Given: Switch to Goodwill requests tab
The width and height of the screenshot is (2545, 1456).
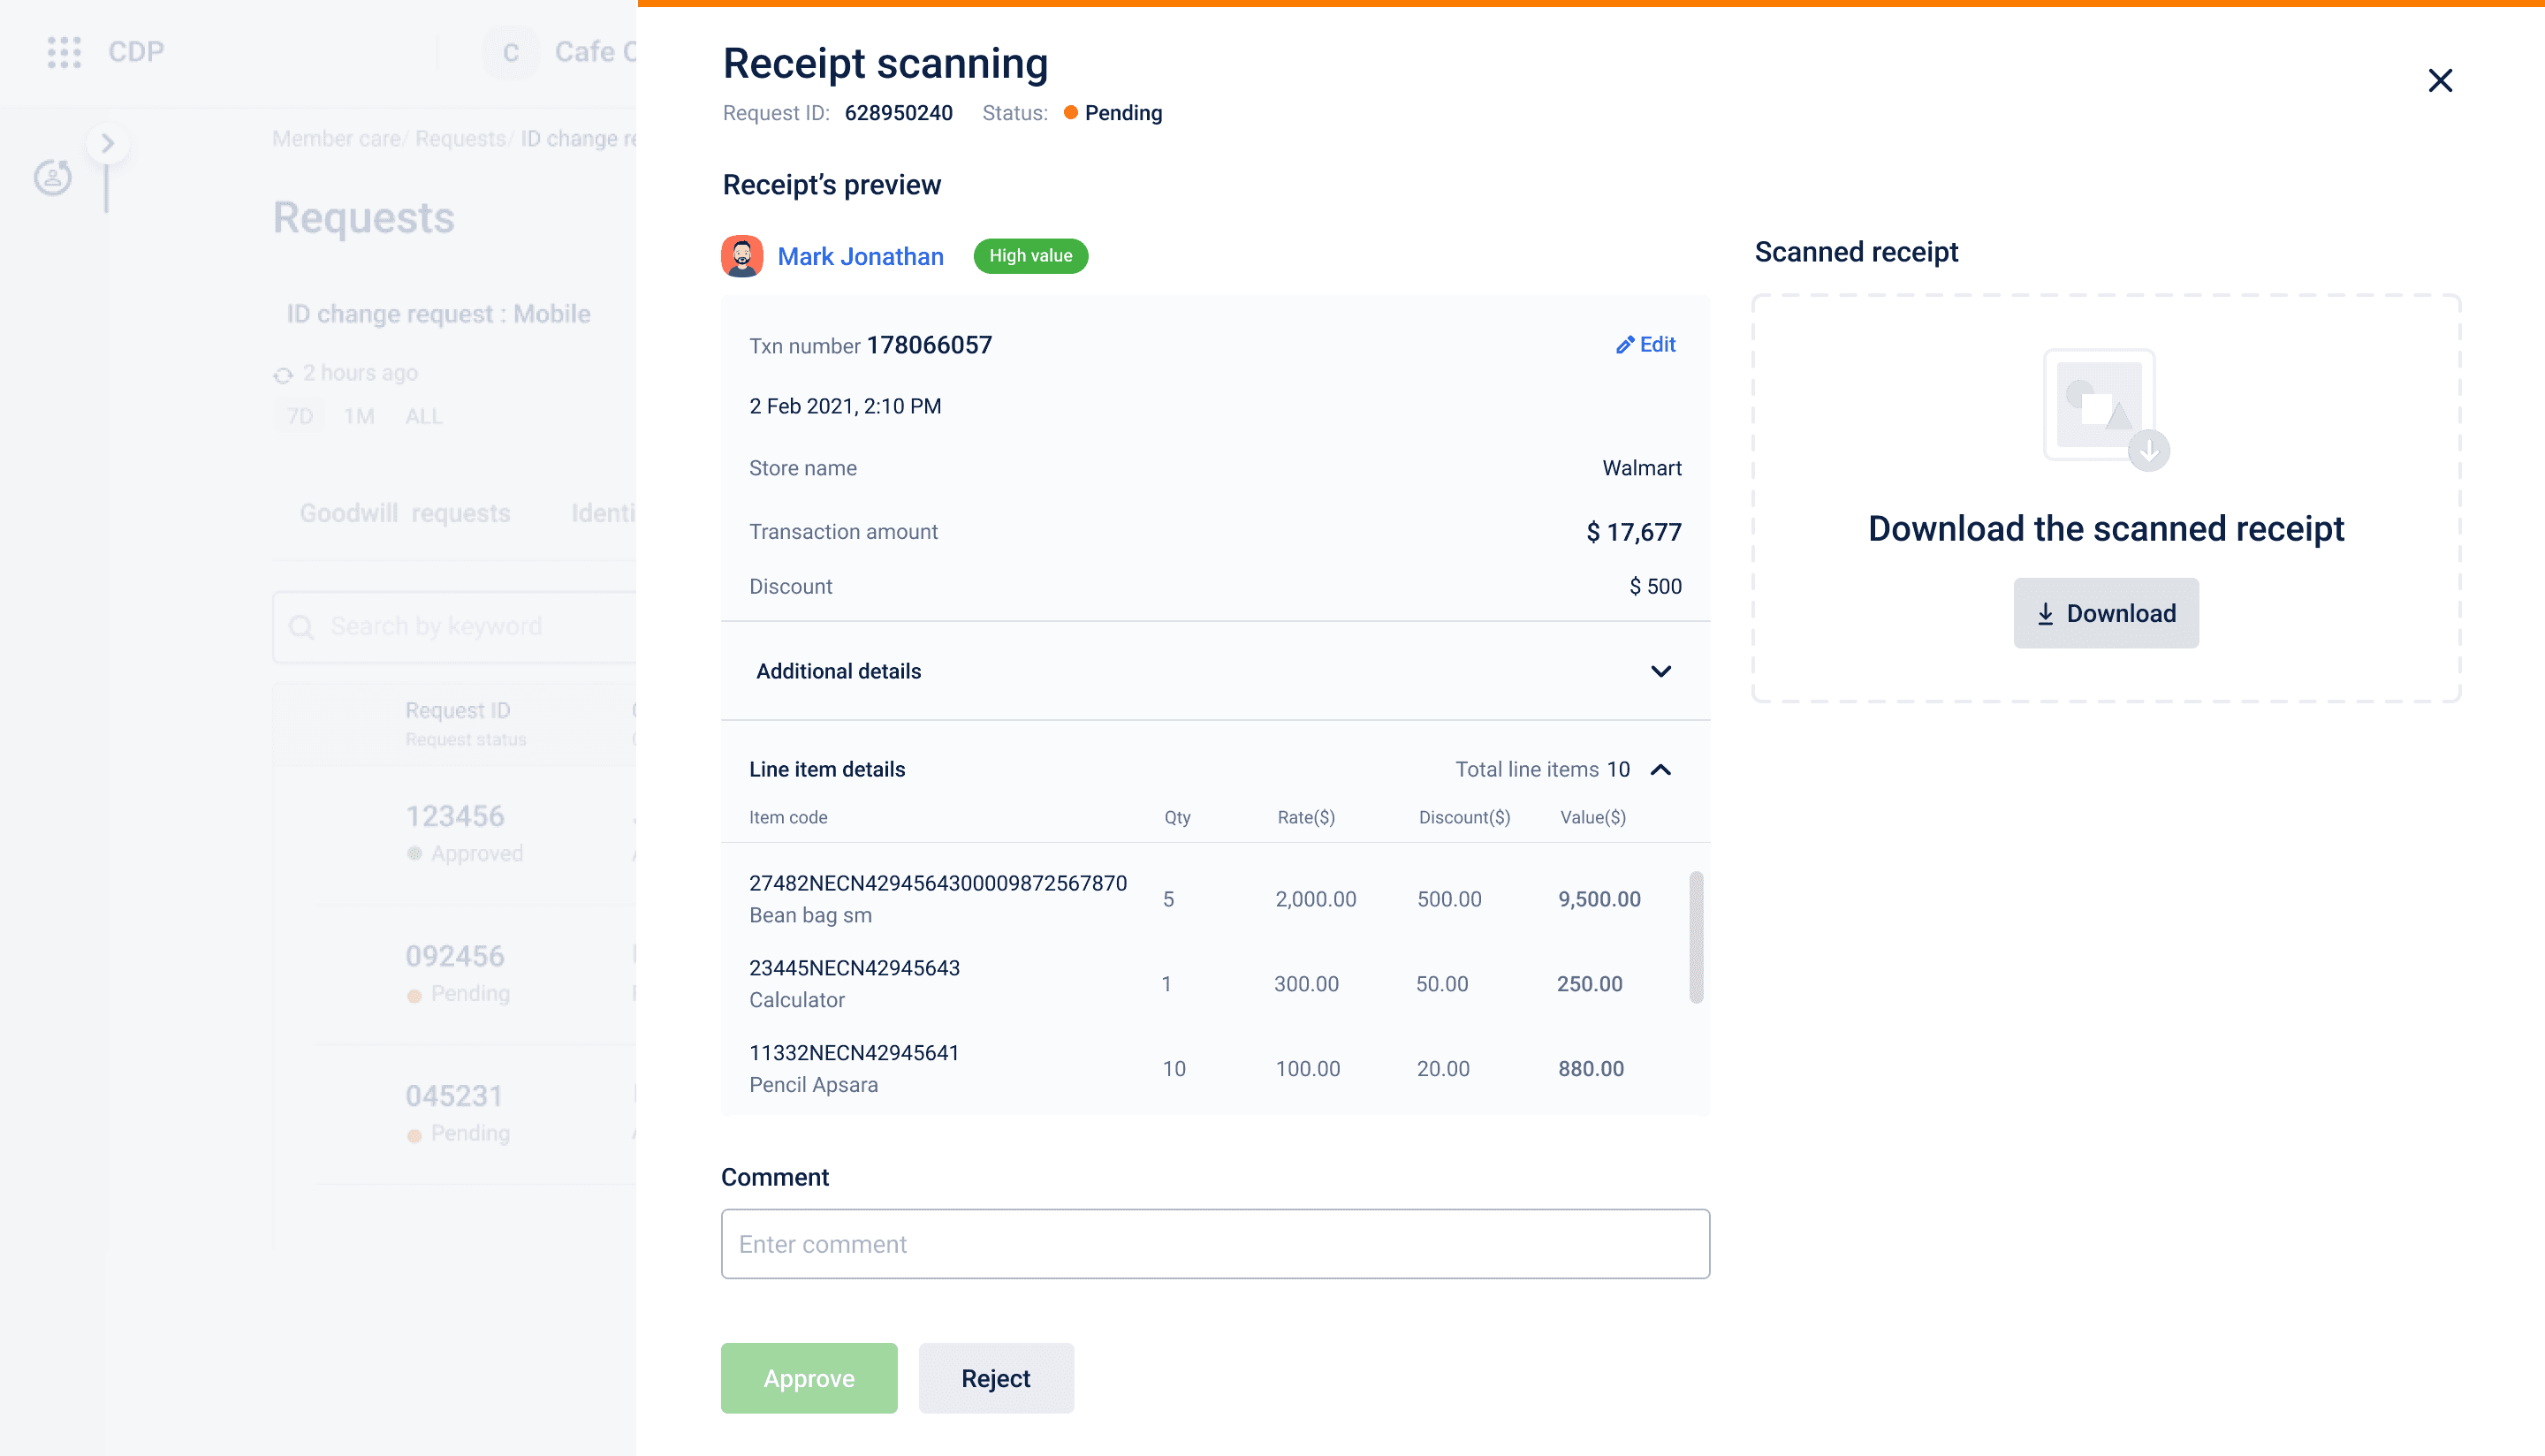Looking at the screenshot, I should (405, 513).
